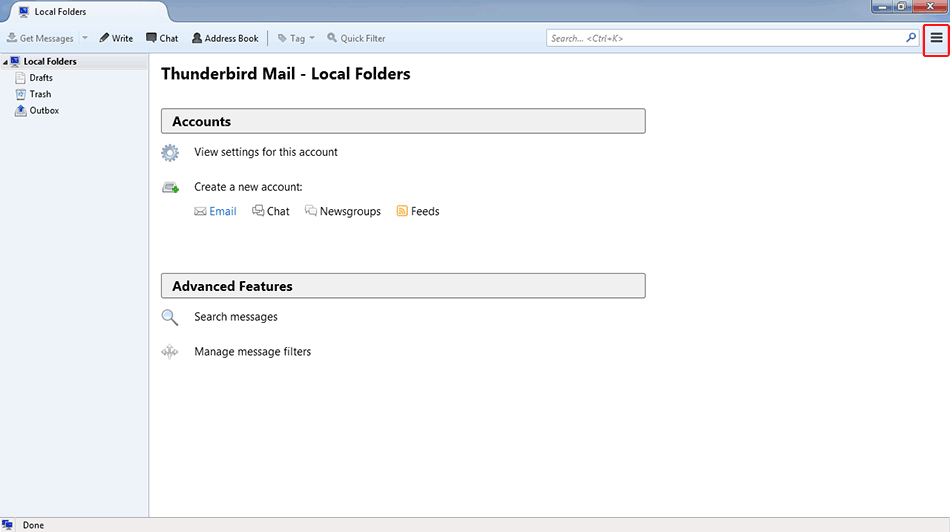Open the Tag dropdown
Screen dimensions: 950x532
(x=296, y=38)
